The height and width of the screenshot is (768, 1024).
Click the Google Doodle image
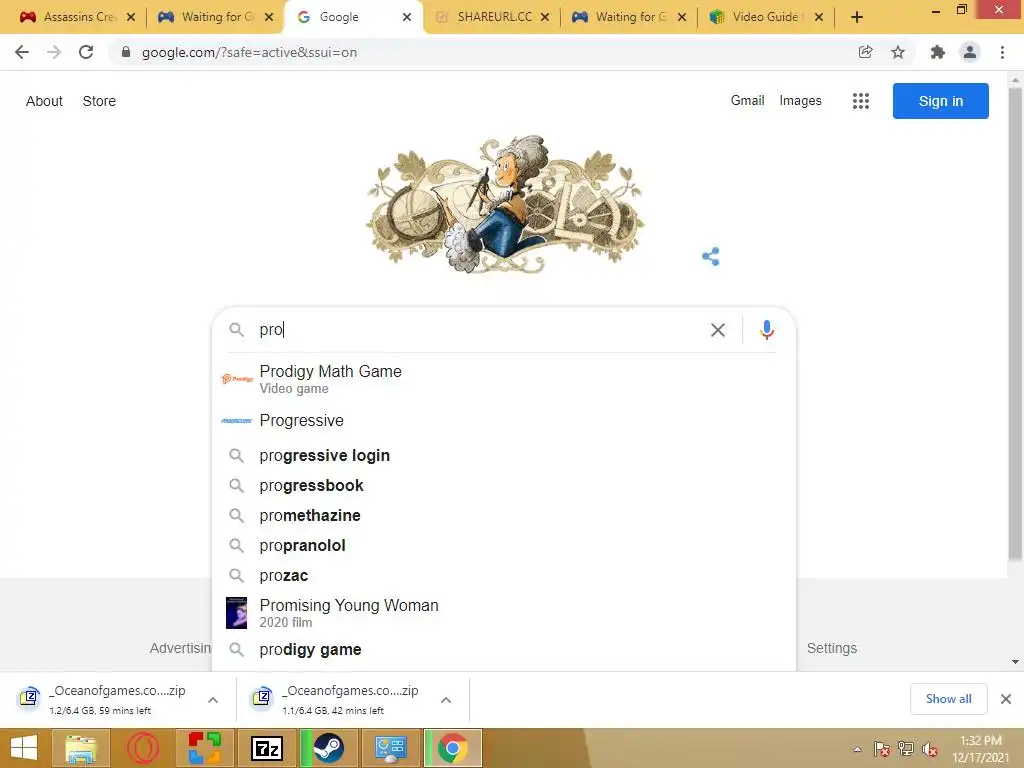(505, 204)
